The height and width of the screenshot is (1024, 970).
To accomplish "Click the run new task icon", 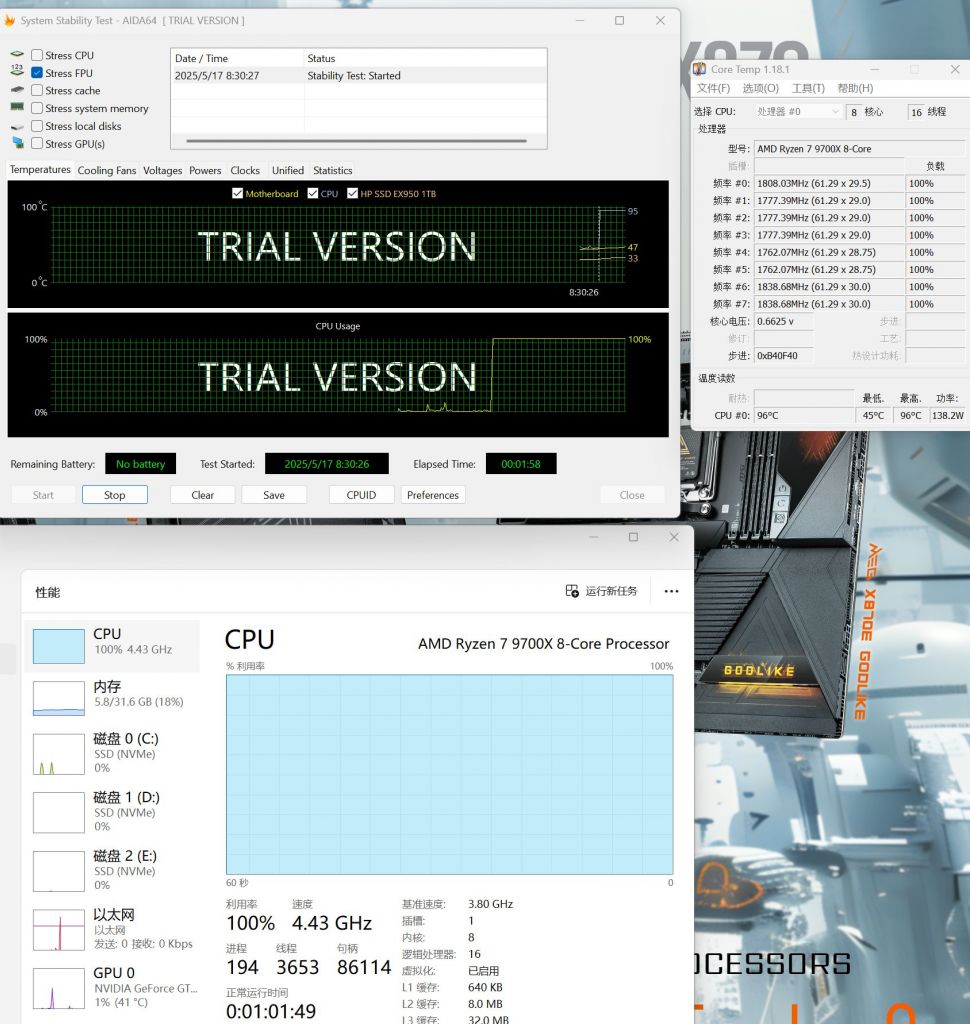I will pos(572,591).
